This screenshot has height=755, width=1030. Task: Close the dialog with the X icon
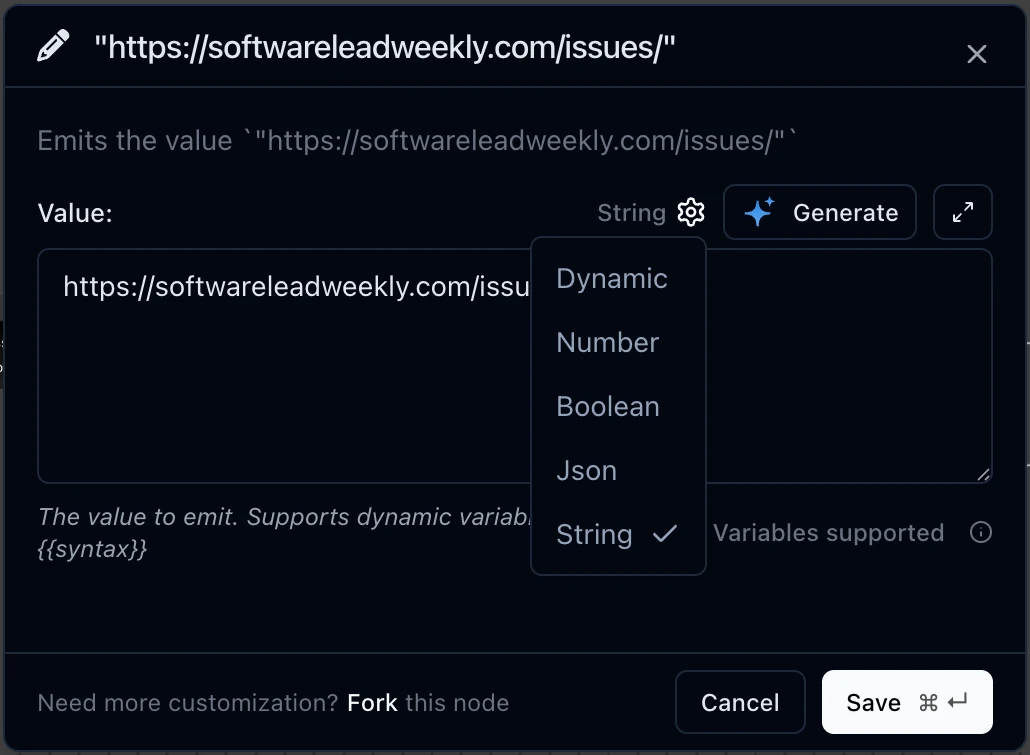point(976,54)
